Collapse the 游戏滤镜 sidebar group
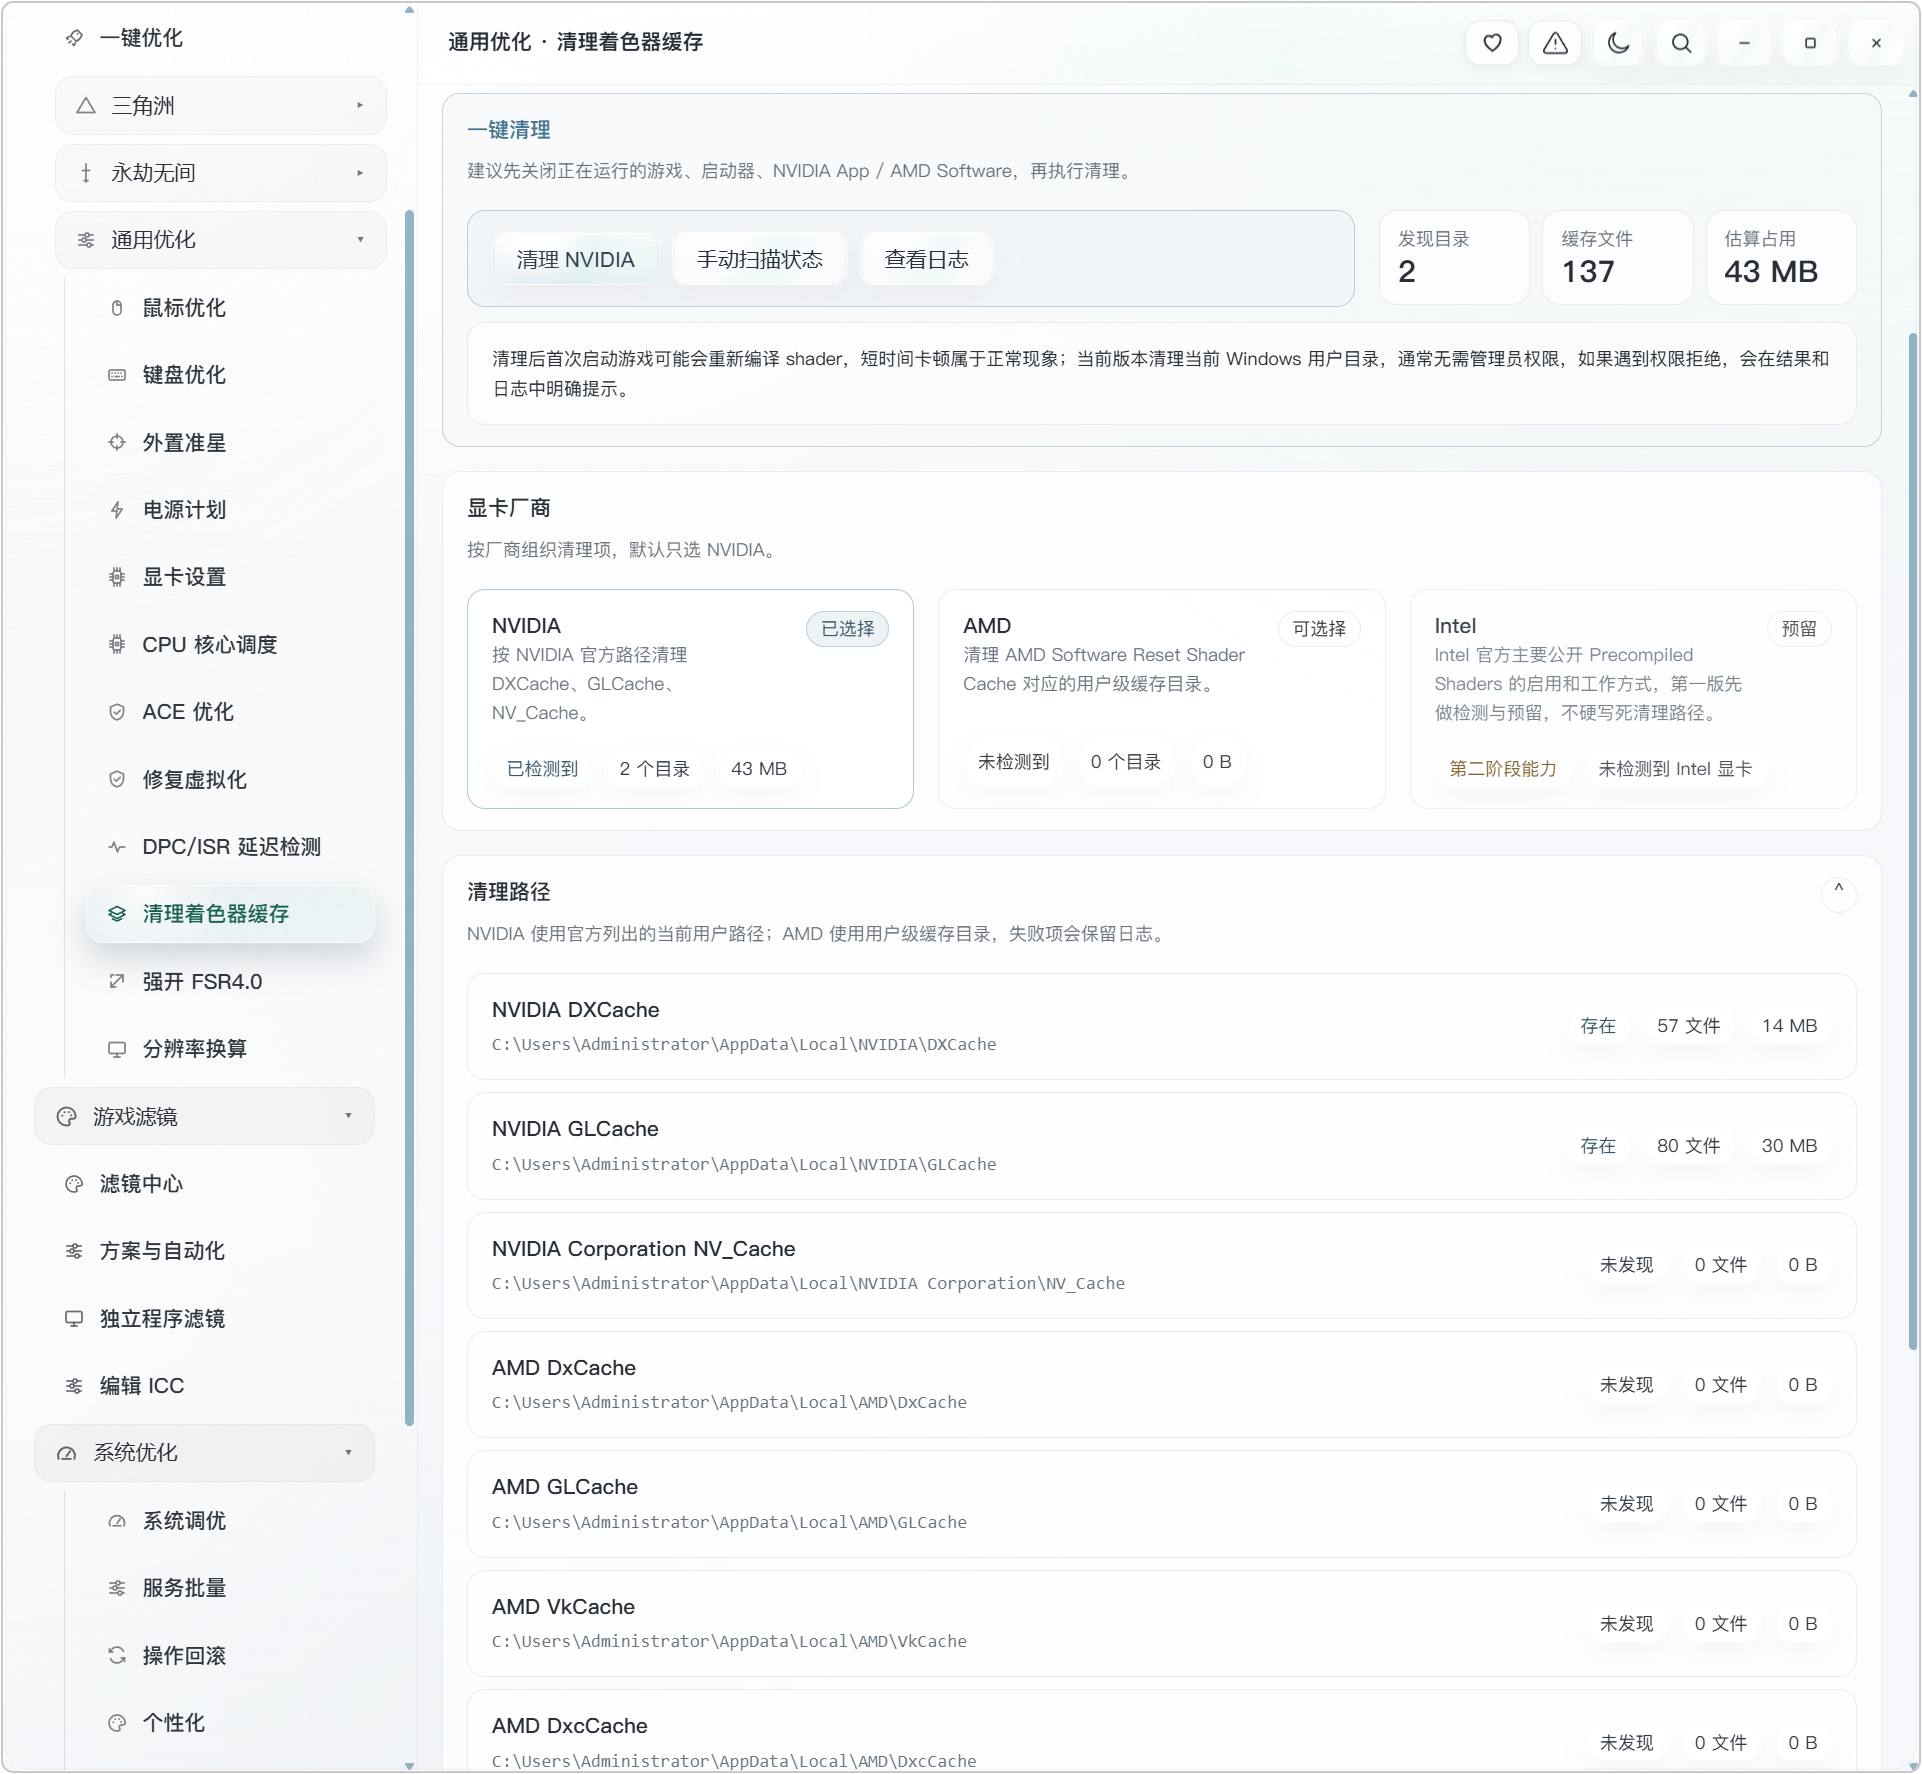Image resolution: width=1922 pixels, height=1774 pixels. [204, 1116]
